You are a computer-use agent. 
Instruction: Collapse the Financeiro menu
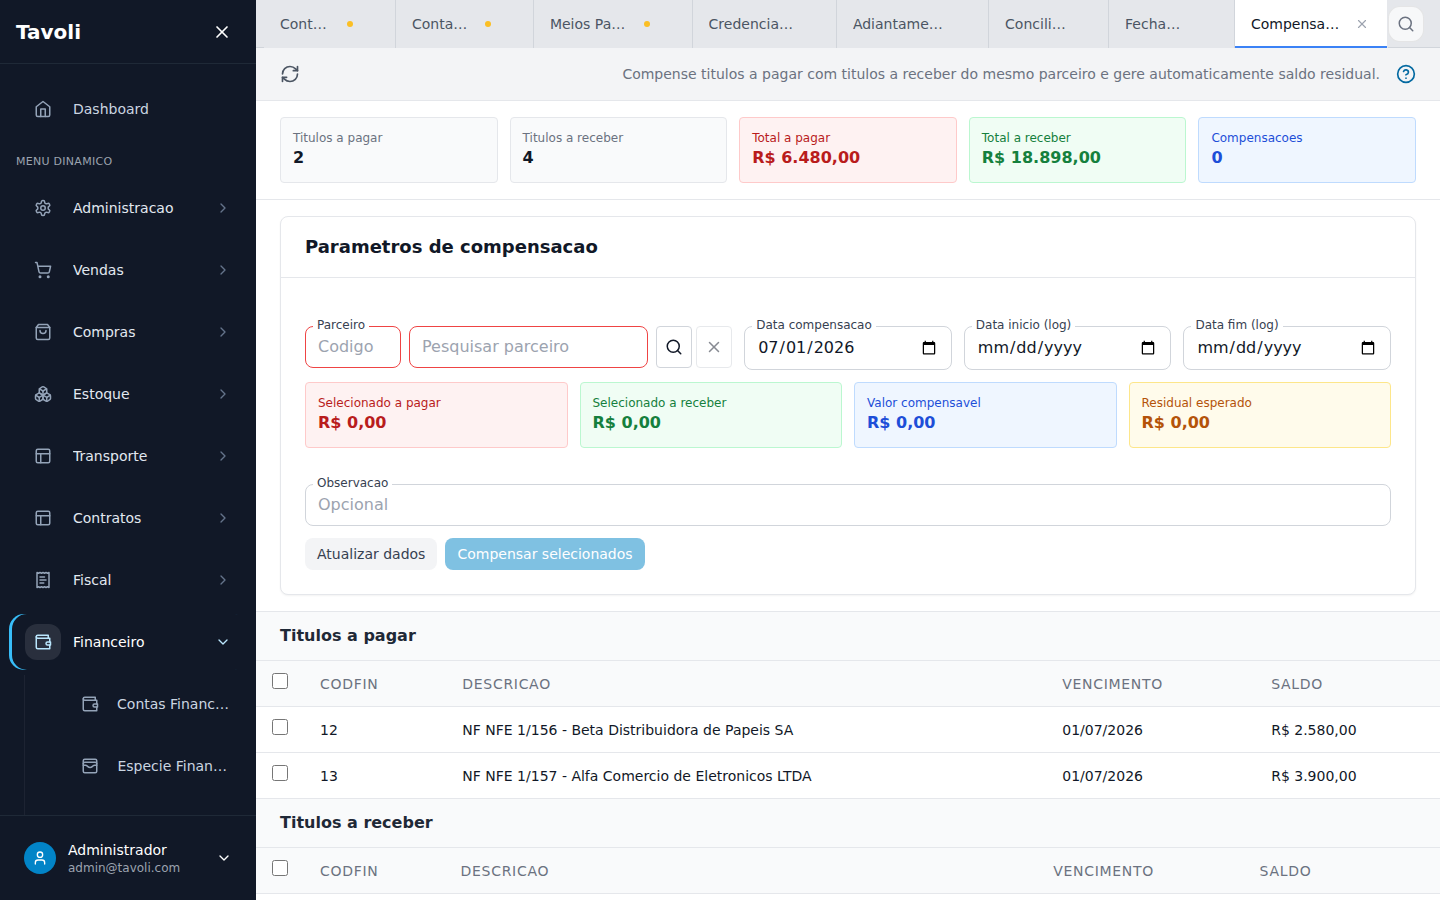pos(223,642)
